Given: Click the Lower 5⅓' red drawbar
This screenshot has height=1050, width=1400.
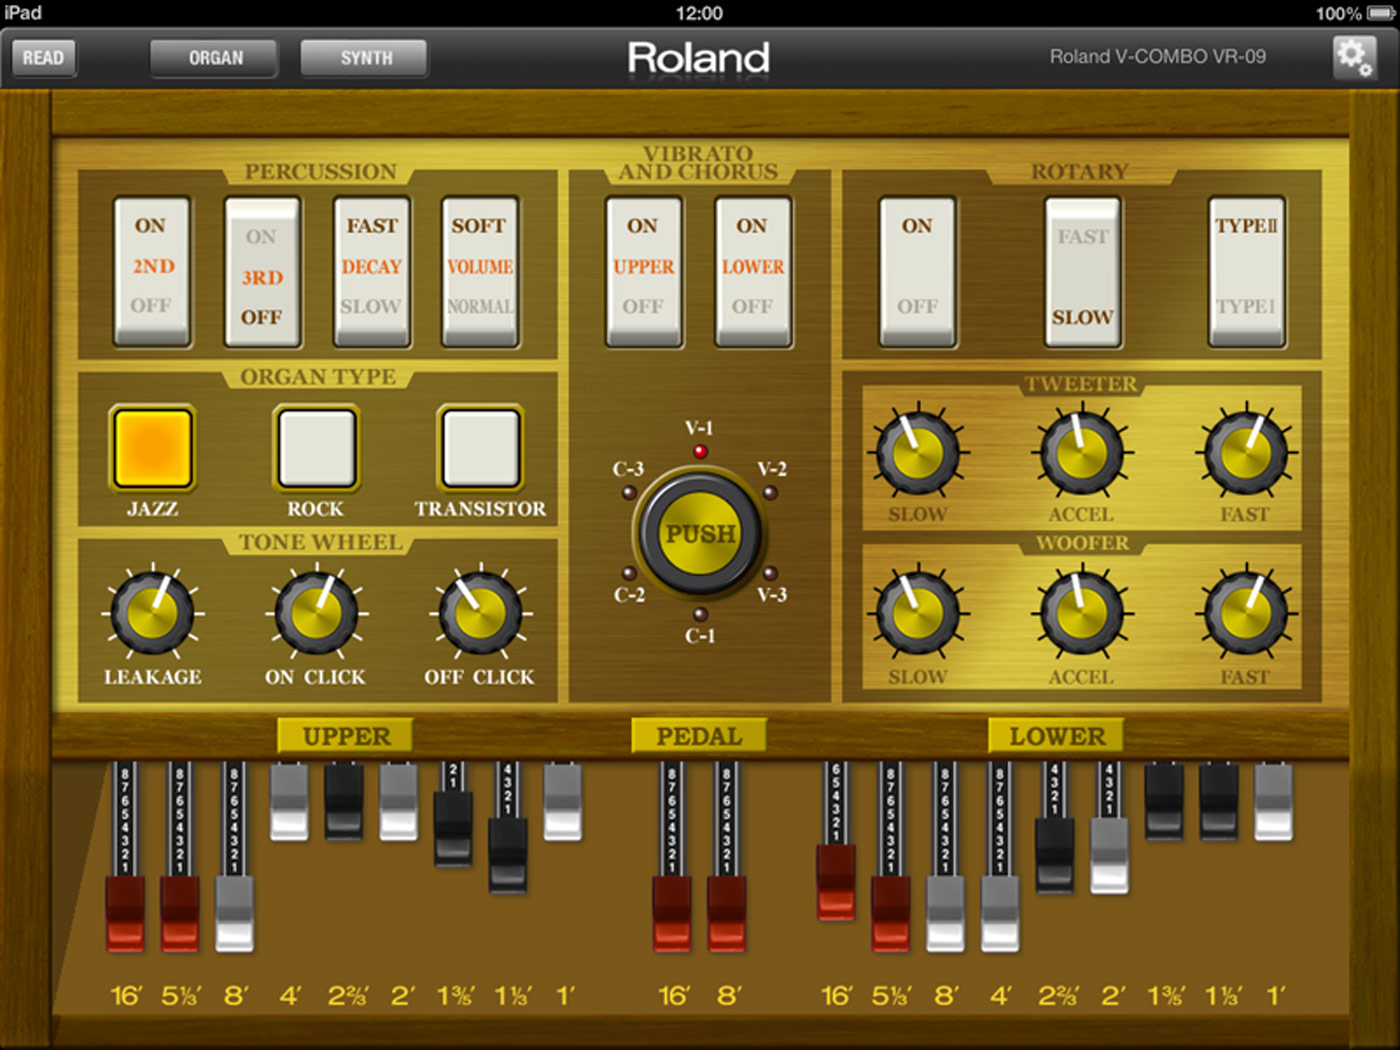Looking at the screenshot, I should 890,914.
